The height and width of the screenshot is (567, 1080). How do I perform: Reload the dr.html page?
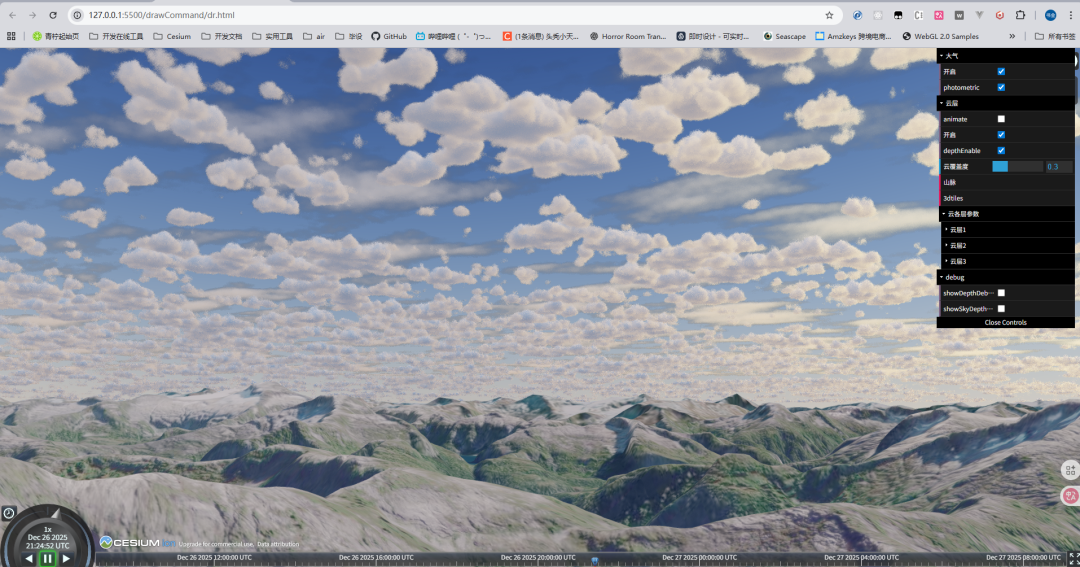[53, 14]
